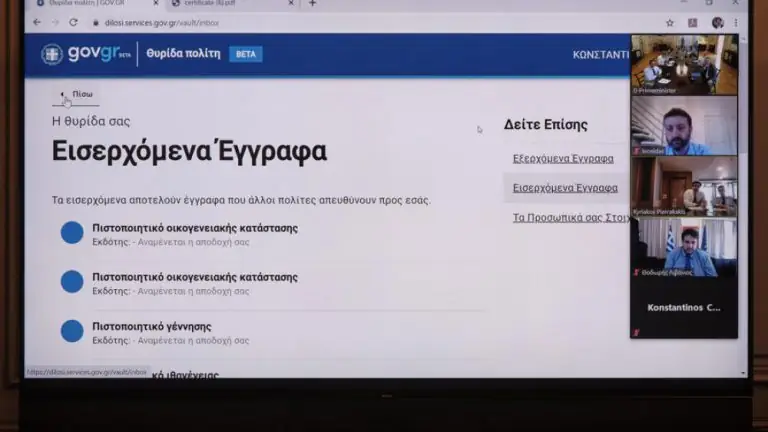Open the Εισερχόμενα Έγγραφα sidebar link
768x432 pixels.
point(565,188)
